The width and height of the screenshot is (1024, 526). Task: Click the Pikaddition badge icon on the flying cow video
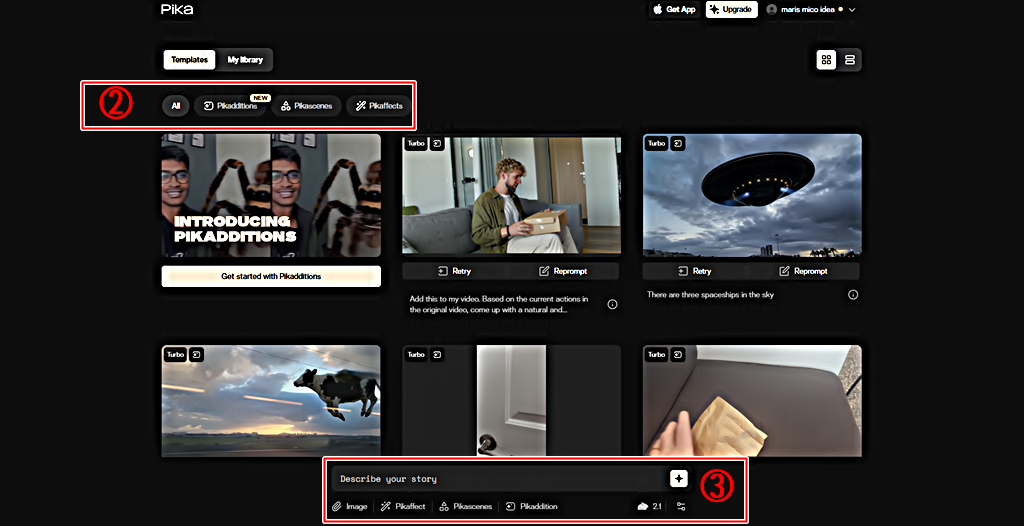point(197,355)
